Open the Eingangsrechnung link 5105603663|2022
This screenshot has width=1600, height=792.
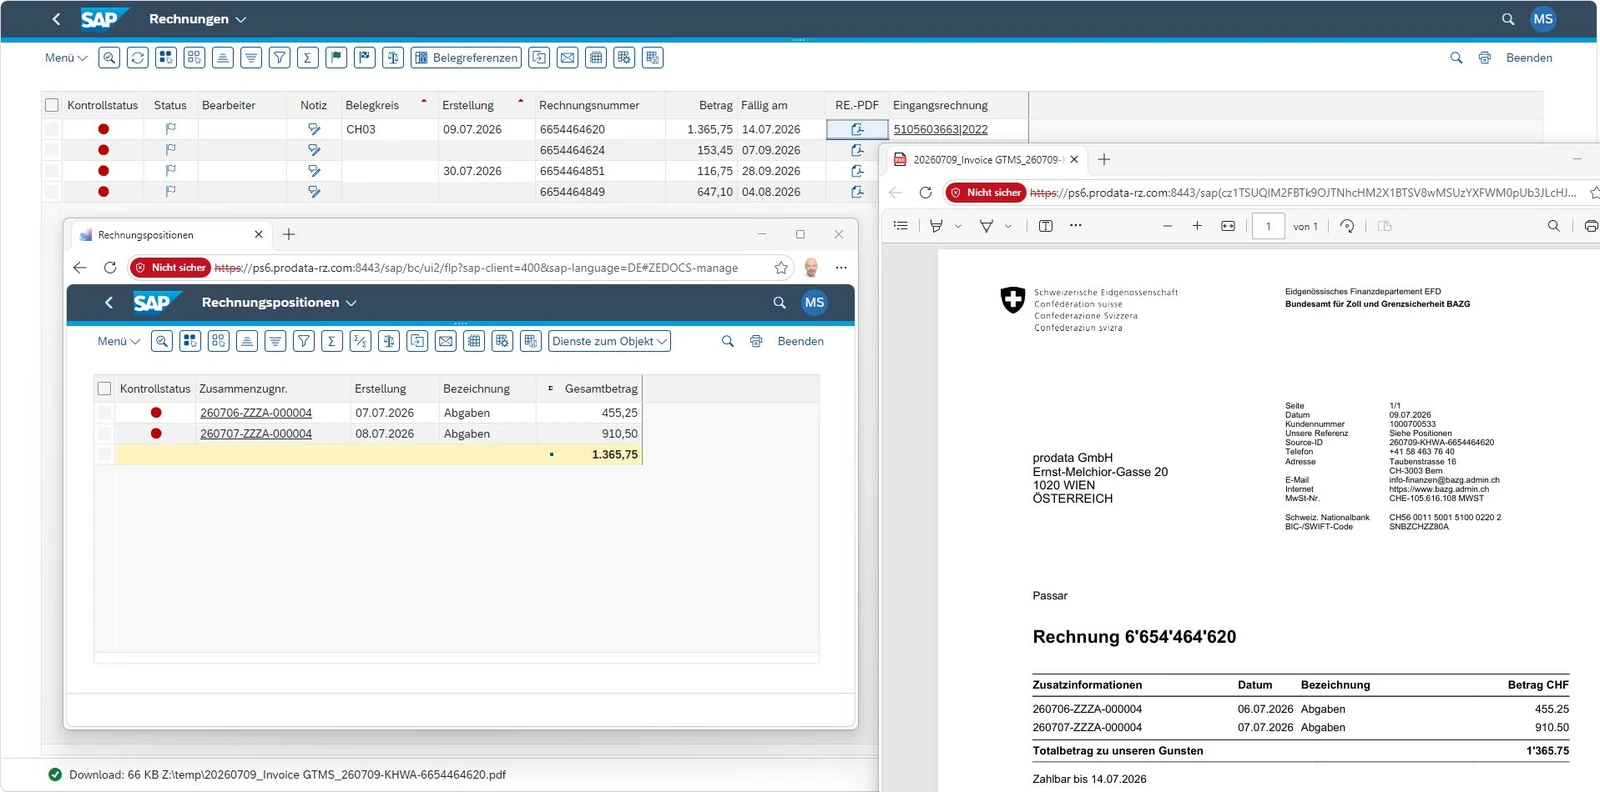coord(941,130)
